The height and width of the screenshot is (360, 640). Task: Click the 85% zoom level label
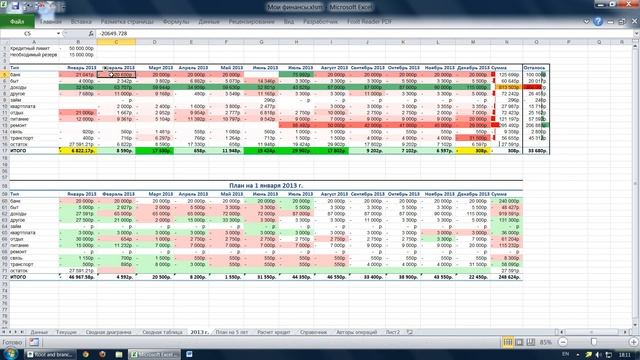coord(546,342)
